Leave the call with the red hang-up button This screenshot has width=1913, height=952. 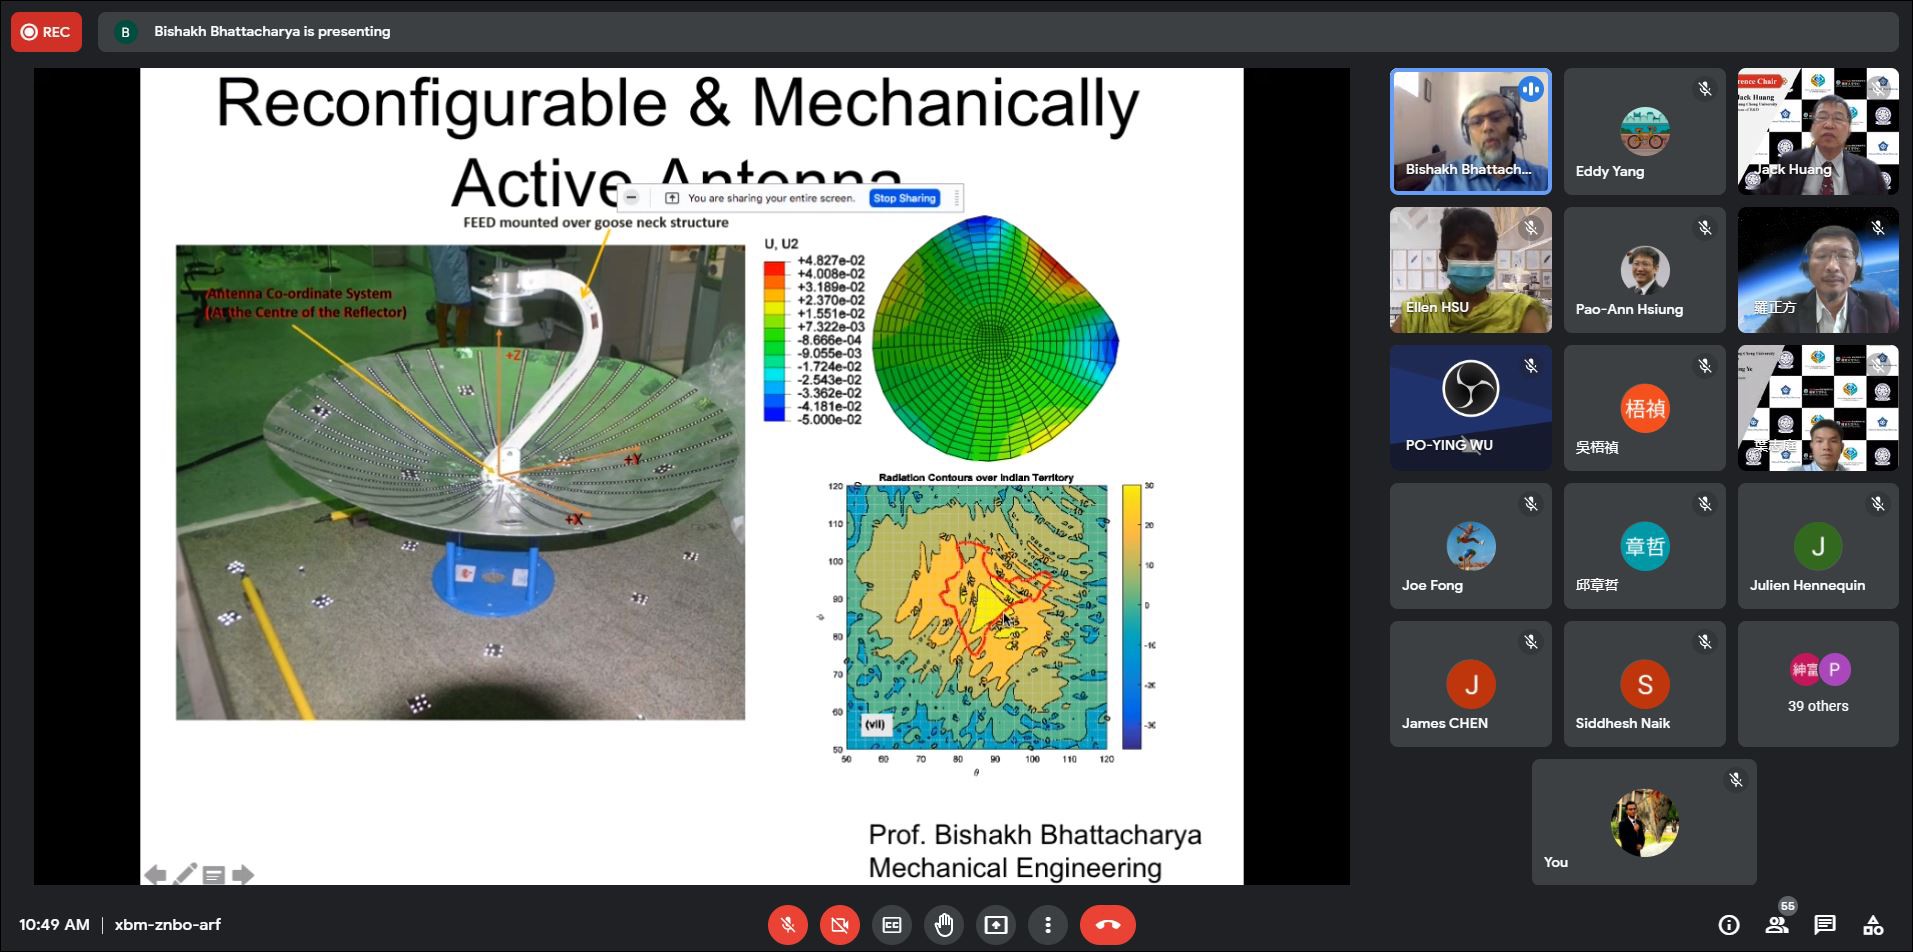(1107, 925)
